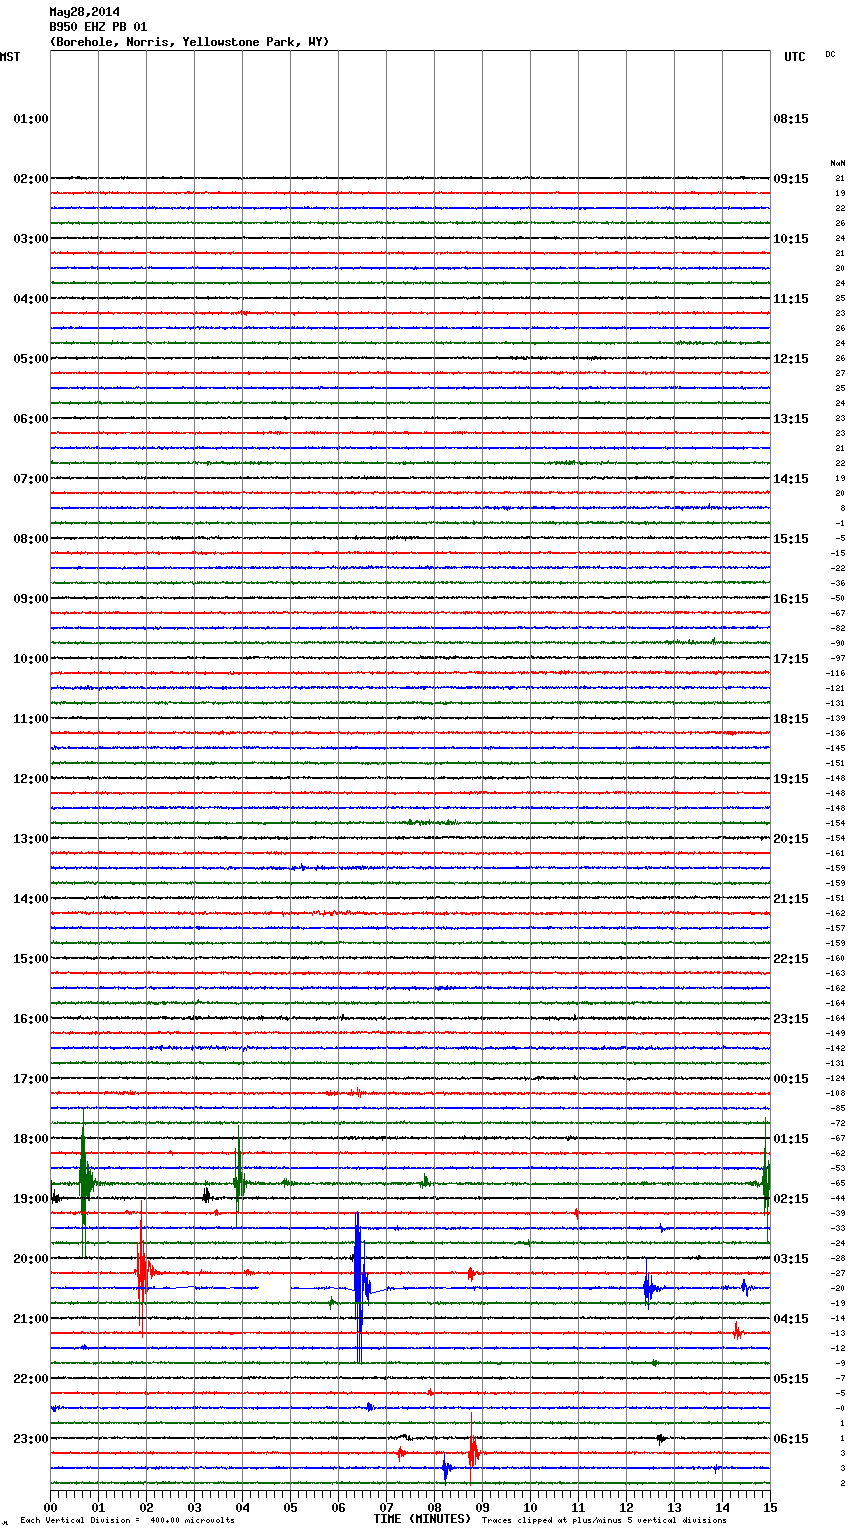This screenshot has height=1534, width=850.
Task: Select the 13:00 MST hour label
Action: [31, 839]
